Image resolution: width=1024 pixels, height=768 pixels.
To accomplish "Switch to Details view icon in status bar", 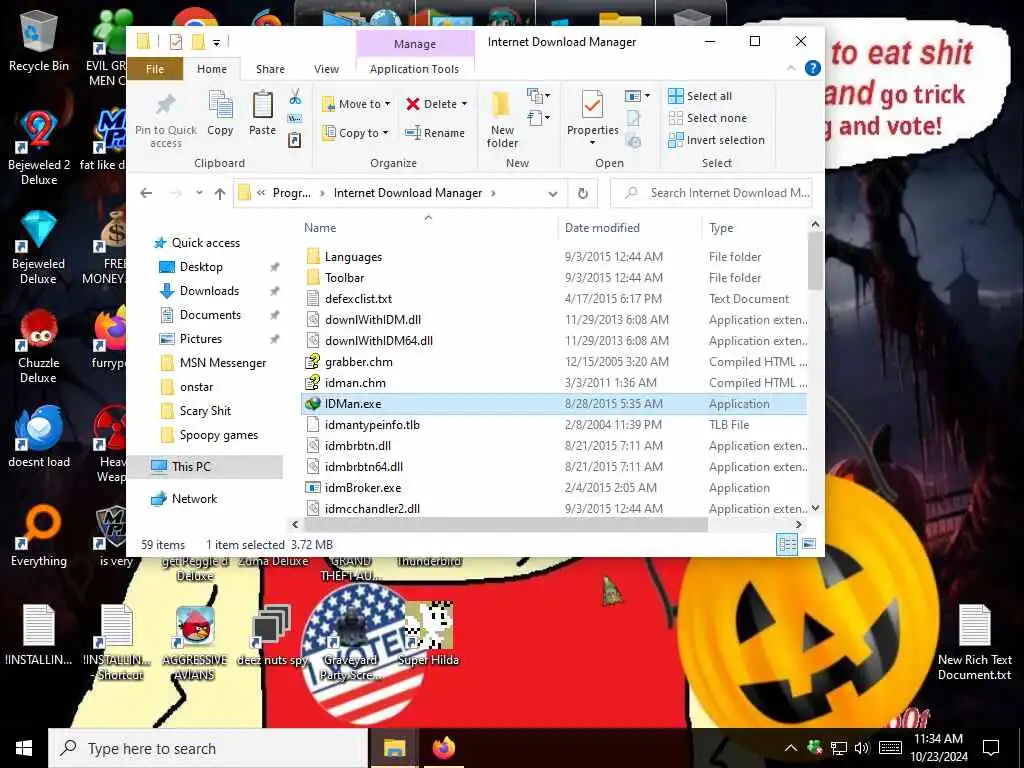I will tap(787, 544).
